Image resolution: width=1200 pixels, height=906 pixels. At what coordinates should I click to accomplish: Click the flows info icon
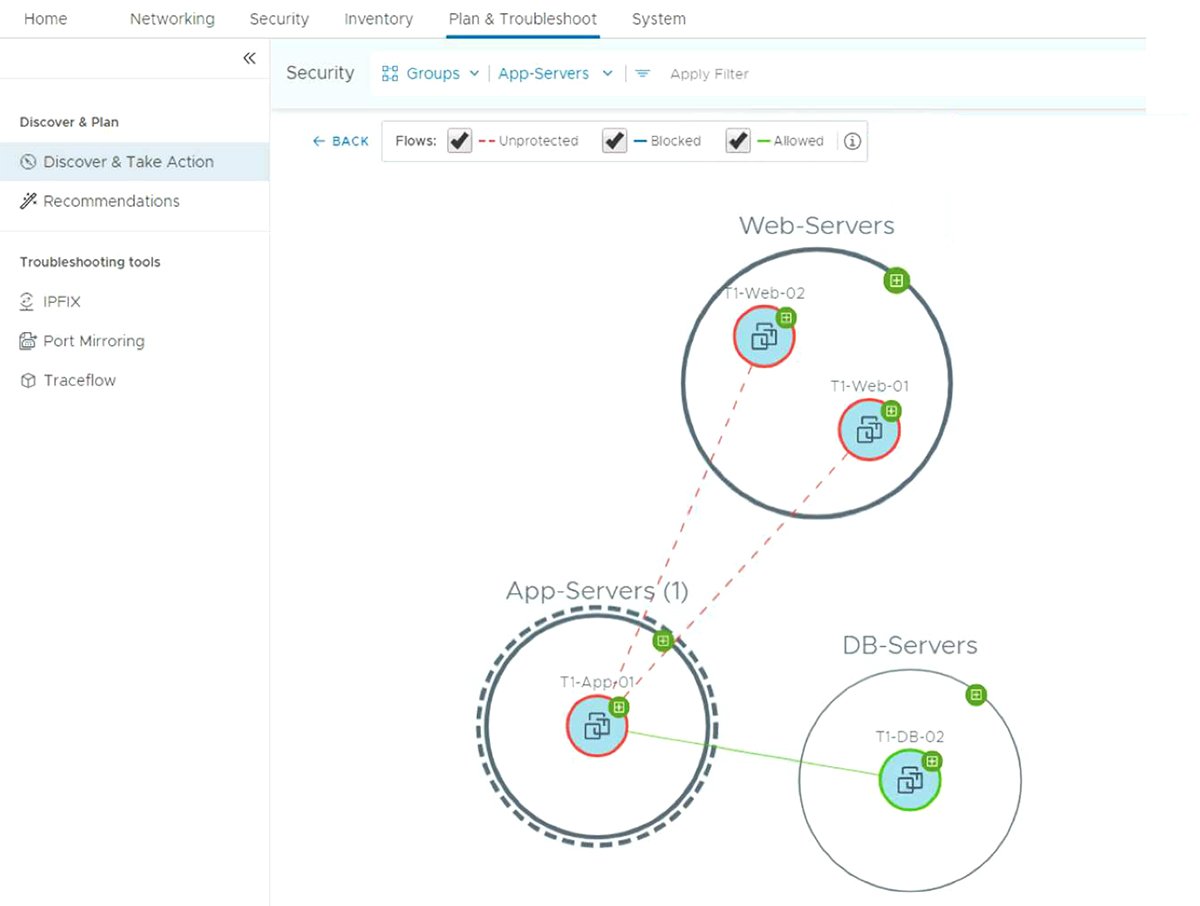click(852, 141)
